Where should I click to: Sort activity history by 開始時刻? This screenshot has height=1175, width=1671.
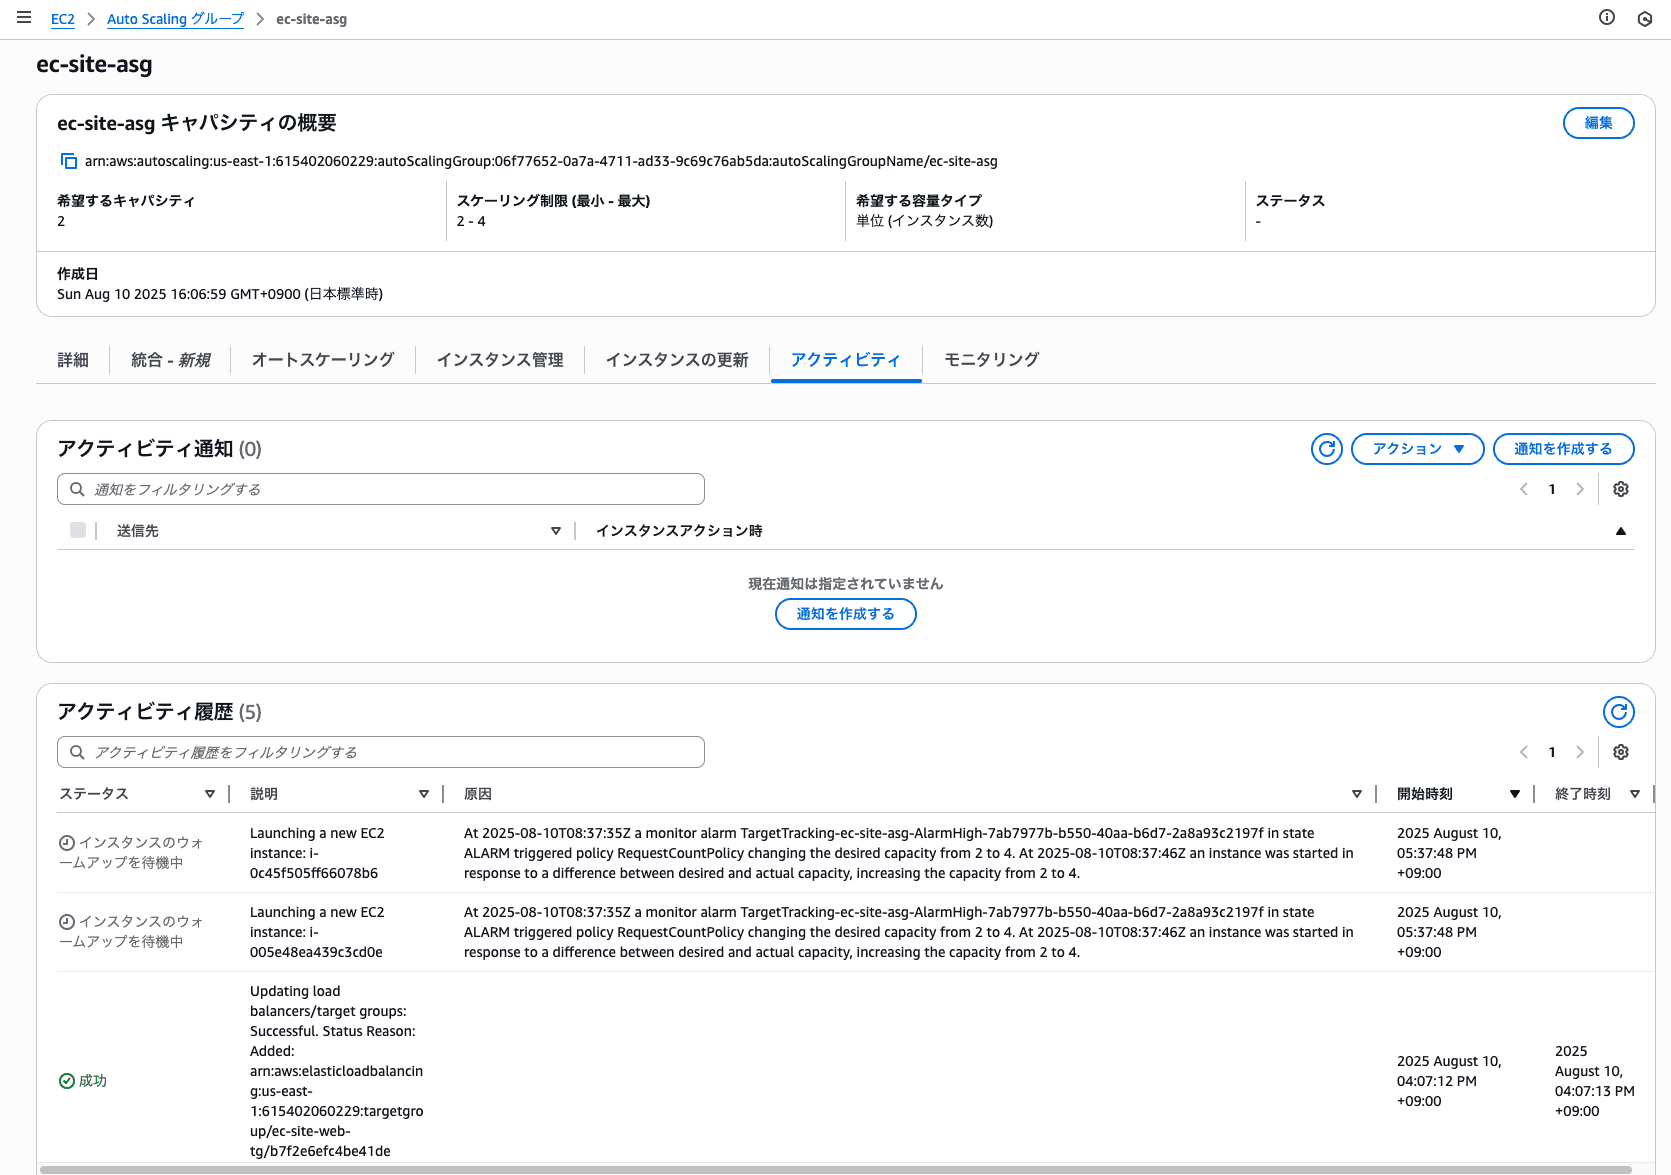[1515, 794]
